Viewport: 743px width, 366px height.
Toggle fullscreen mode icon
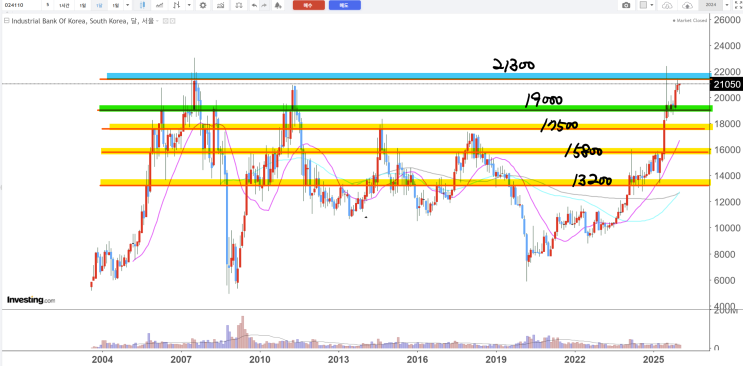[738, 5]
